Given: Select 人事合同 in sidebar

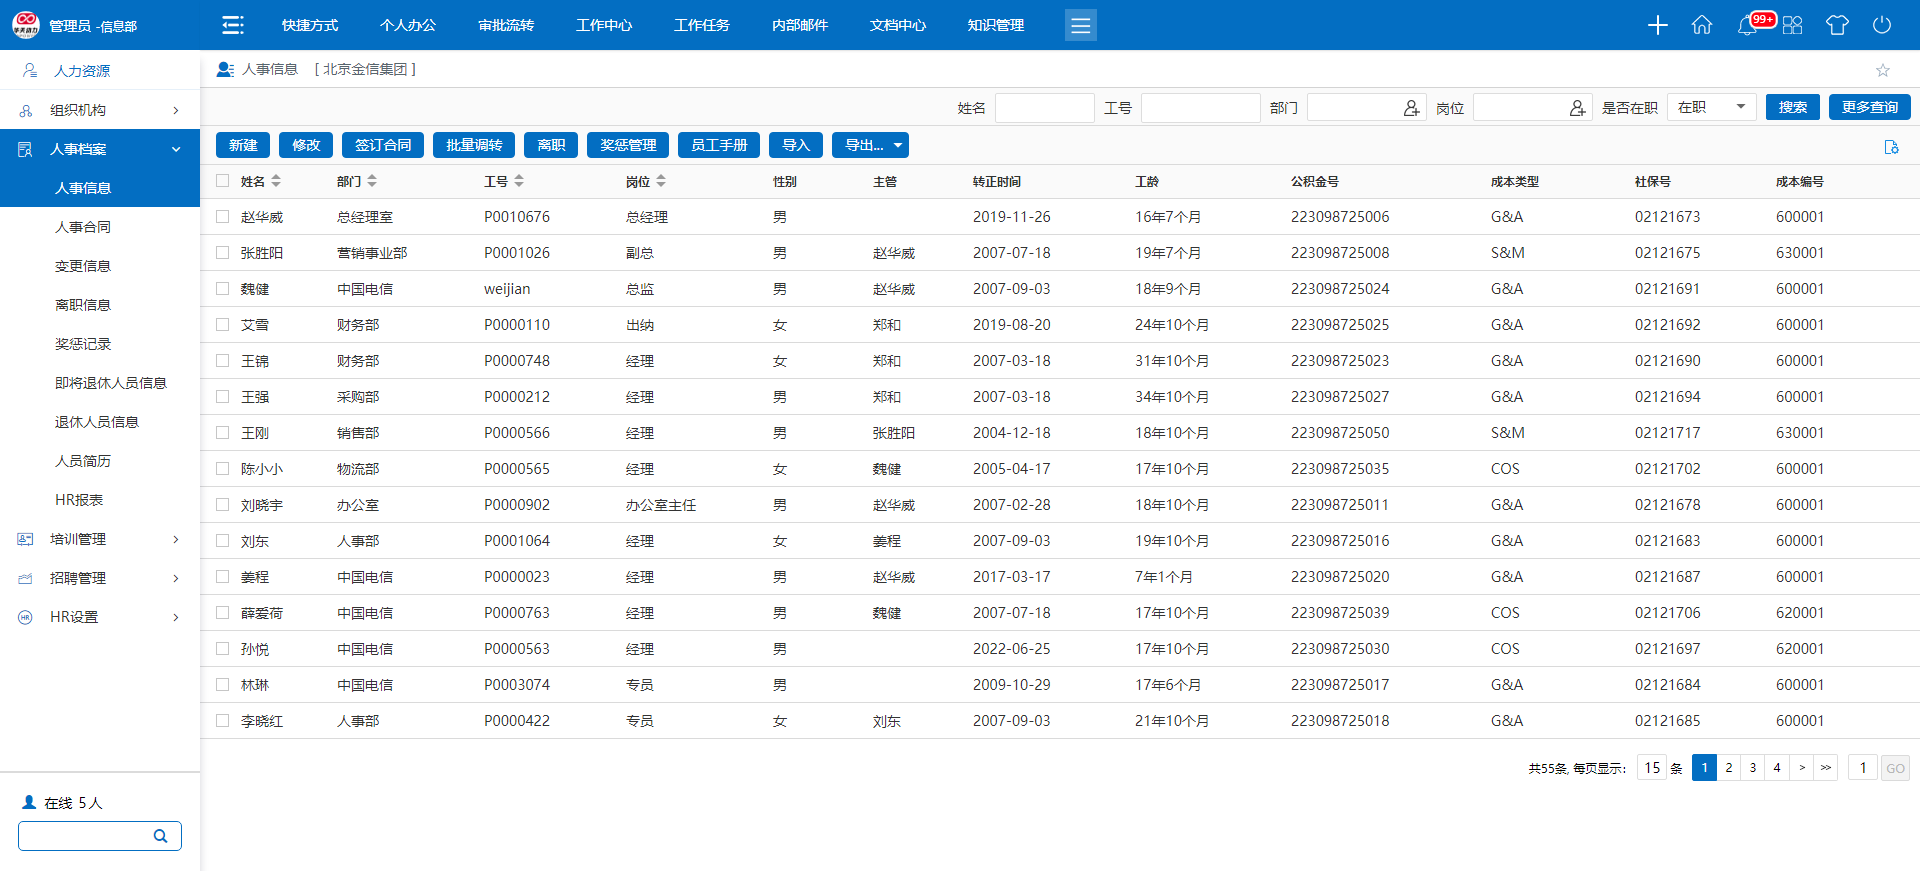Looking at the screenshot, I should click(x=83, y=227).
